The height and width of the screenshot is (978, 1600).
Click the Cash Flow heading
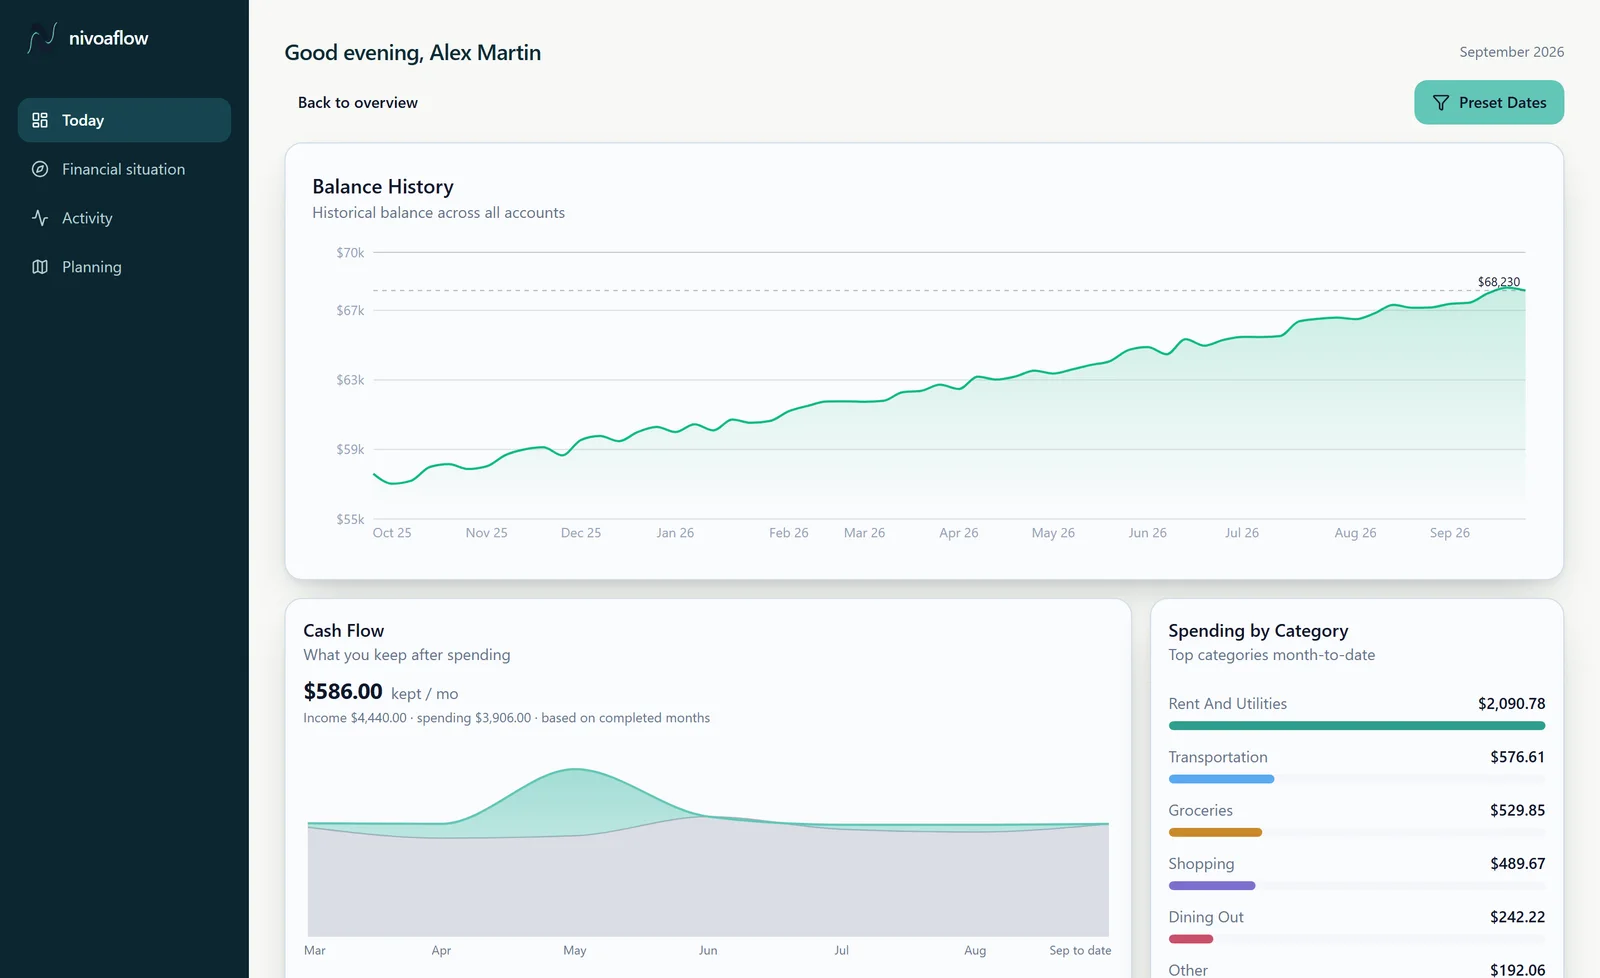(343, 631)
